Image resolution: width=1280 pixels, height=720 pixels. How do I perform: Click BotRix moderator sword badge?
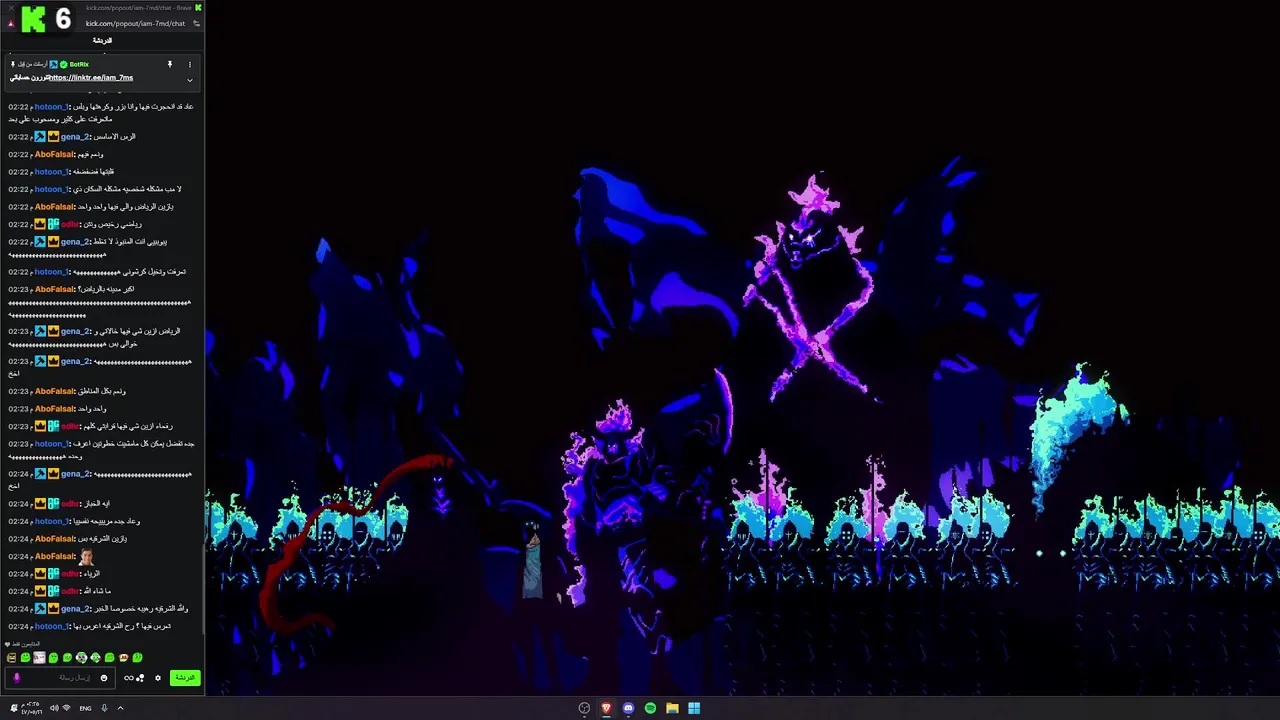coord(54,65)
